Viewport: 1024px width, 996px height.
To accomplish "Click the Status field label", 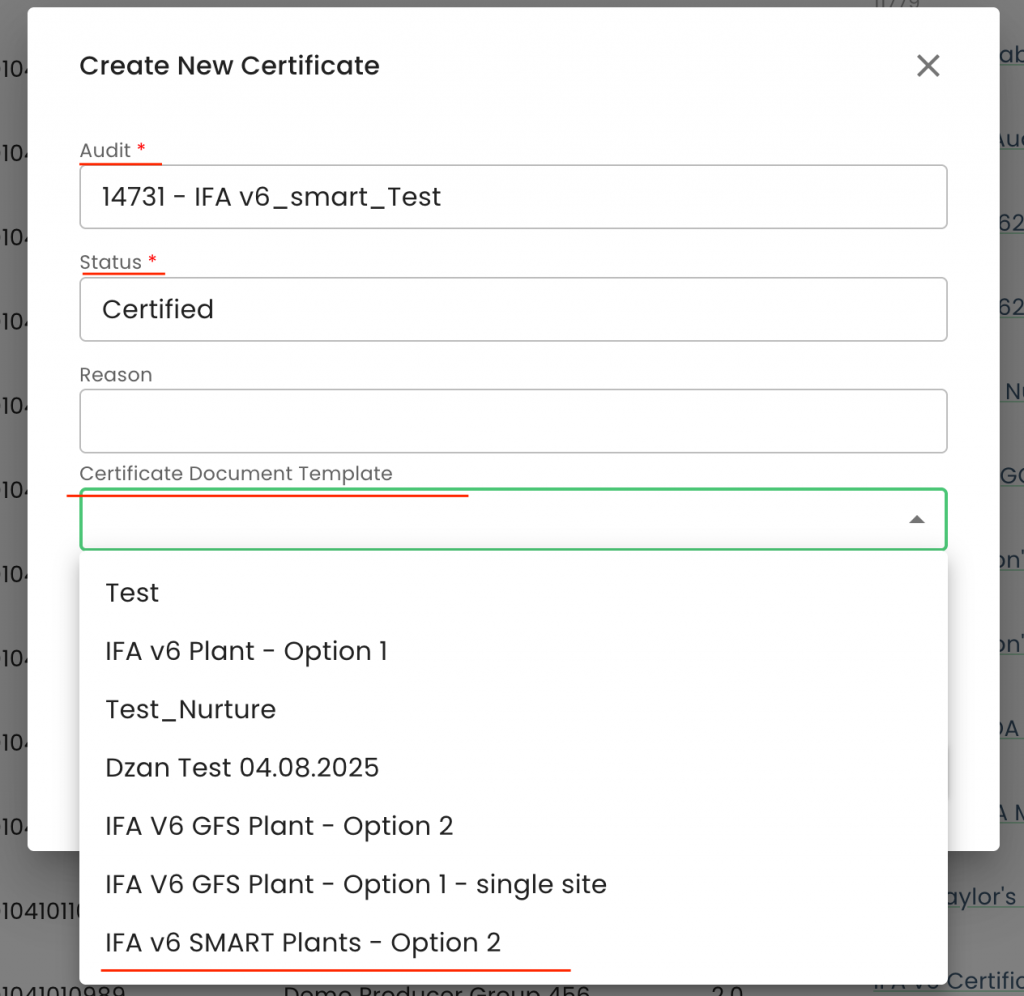I will pyautogui.click(x=111, y=262).
